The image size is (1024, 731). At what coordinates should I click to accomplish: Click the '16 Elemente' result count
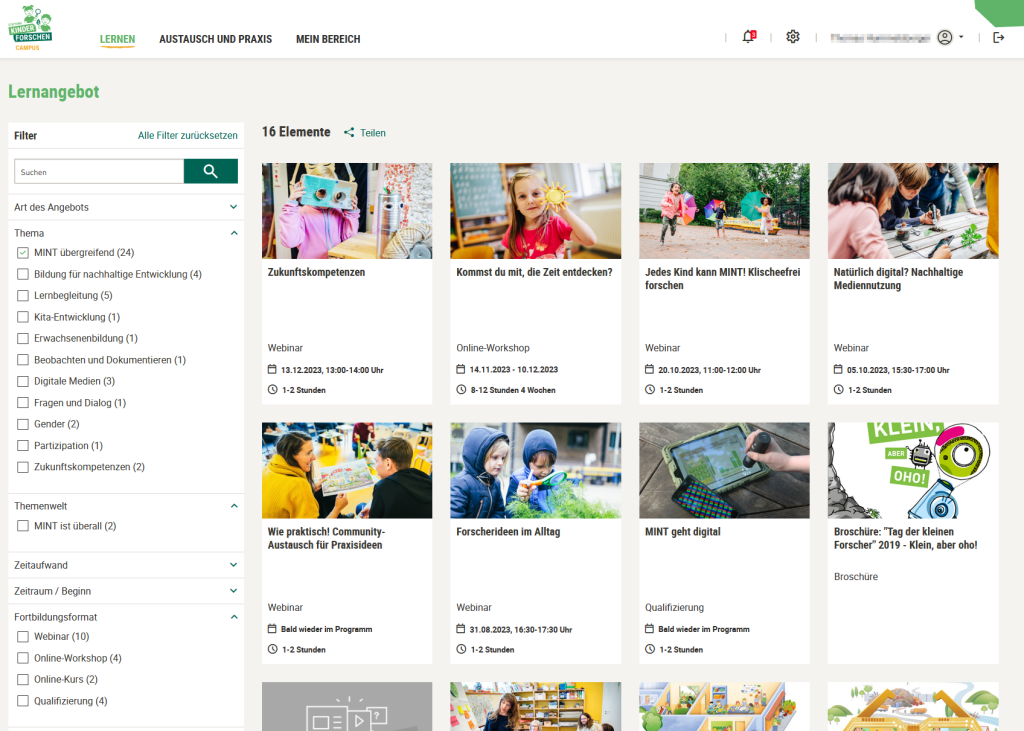pyautogui.click(x=296, y=132)
